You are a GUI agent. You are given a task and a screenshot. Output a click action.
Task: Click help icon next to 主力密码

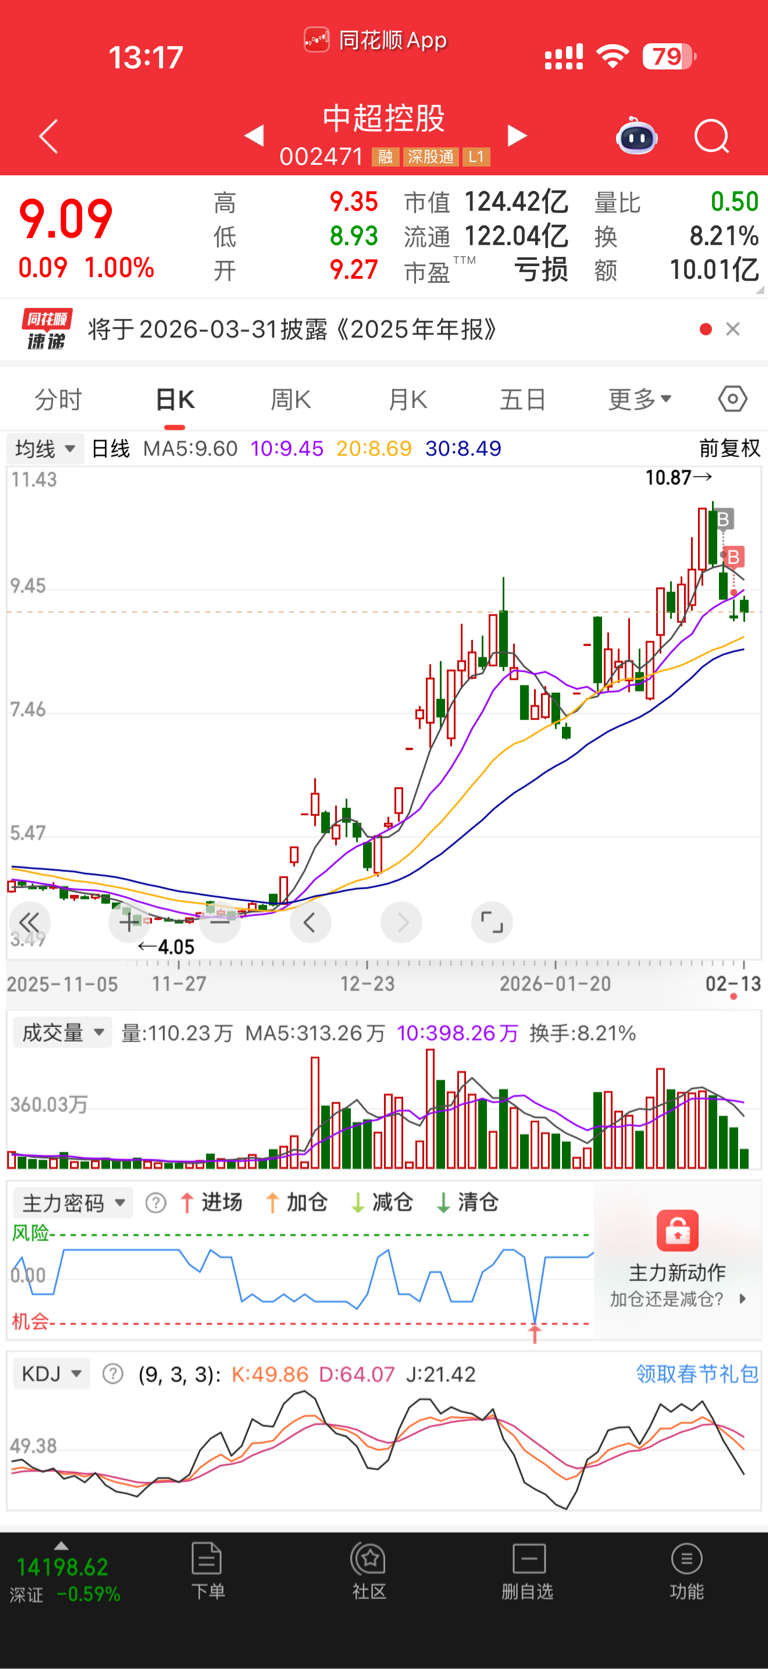(x=156, y=1203)
